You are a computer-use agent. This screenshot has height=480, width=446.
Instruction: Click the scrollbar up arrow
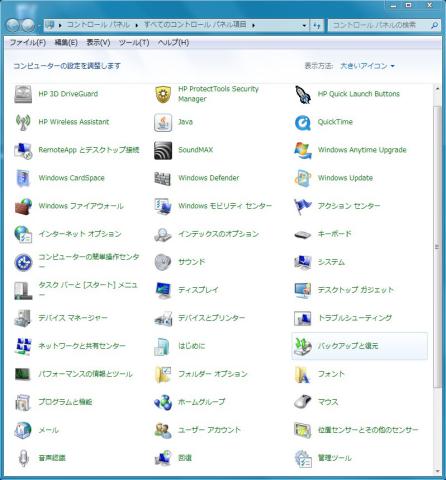[437, 89]
